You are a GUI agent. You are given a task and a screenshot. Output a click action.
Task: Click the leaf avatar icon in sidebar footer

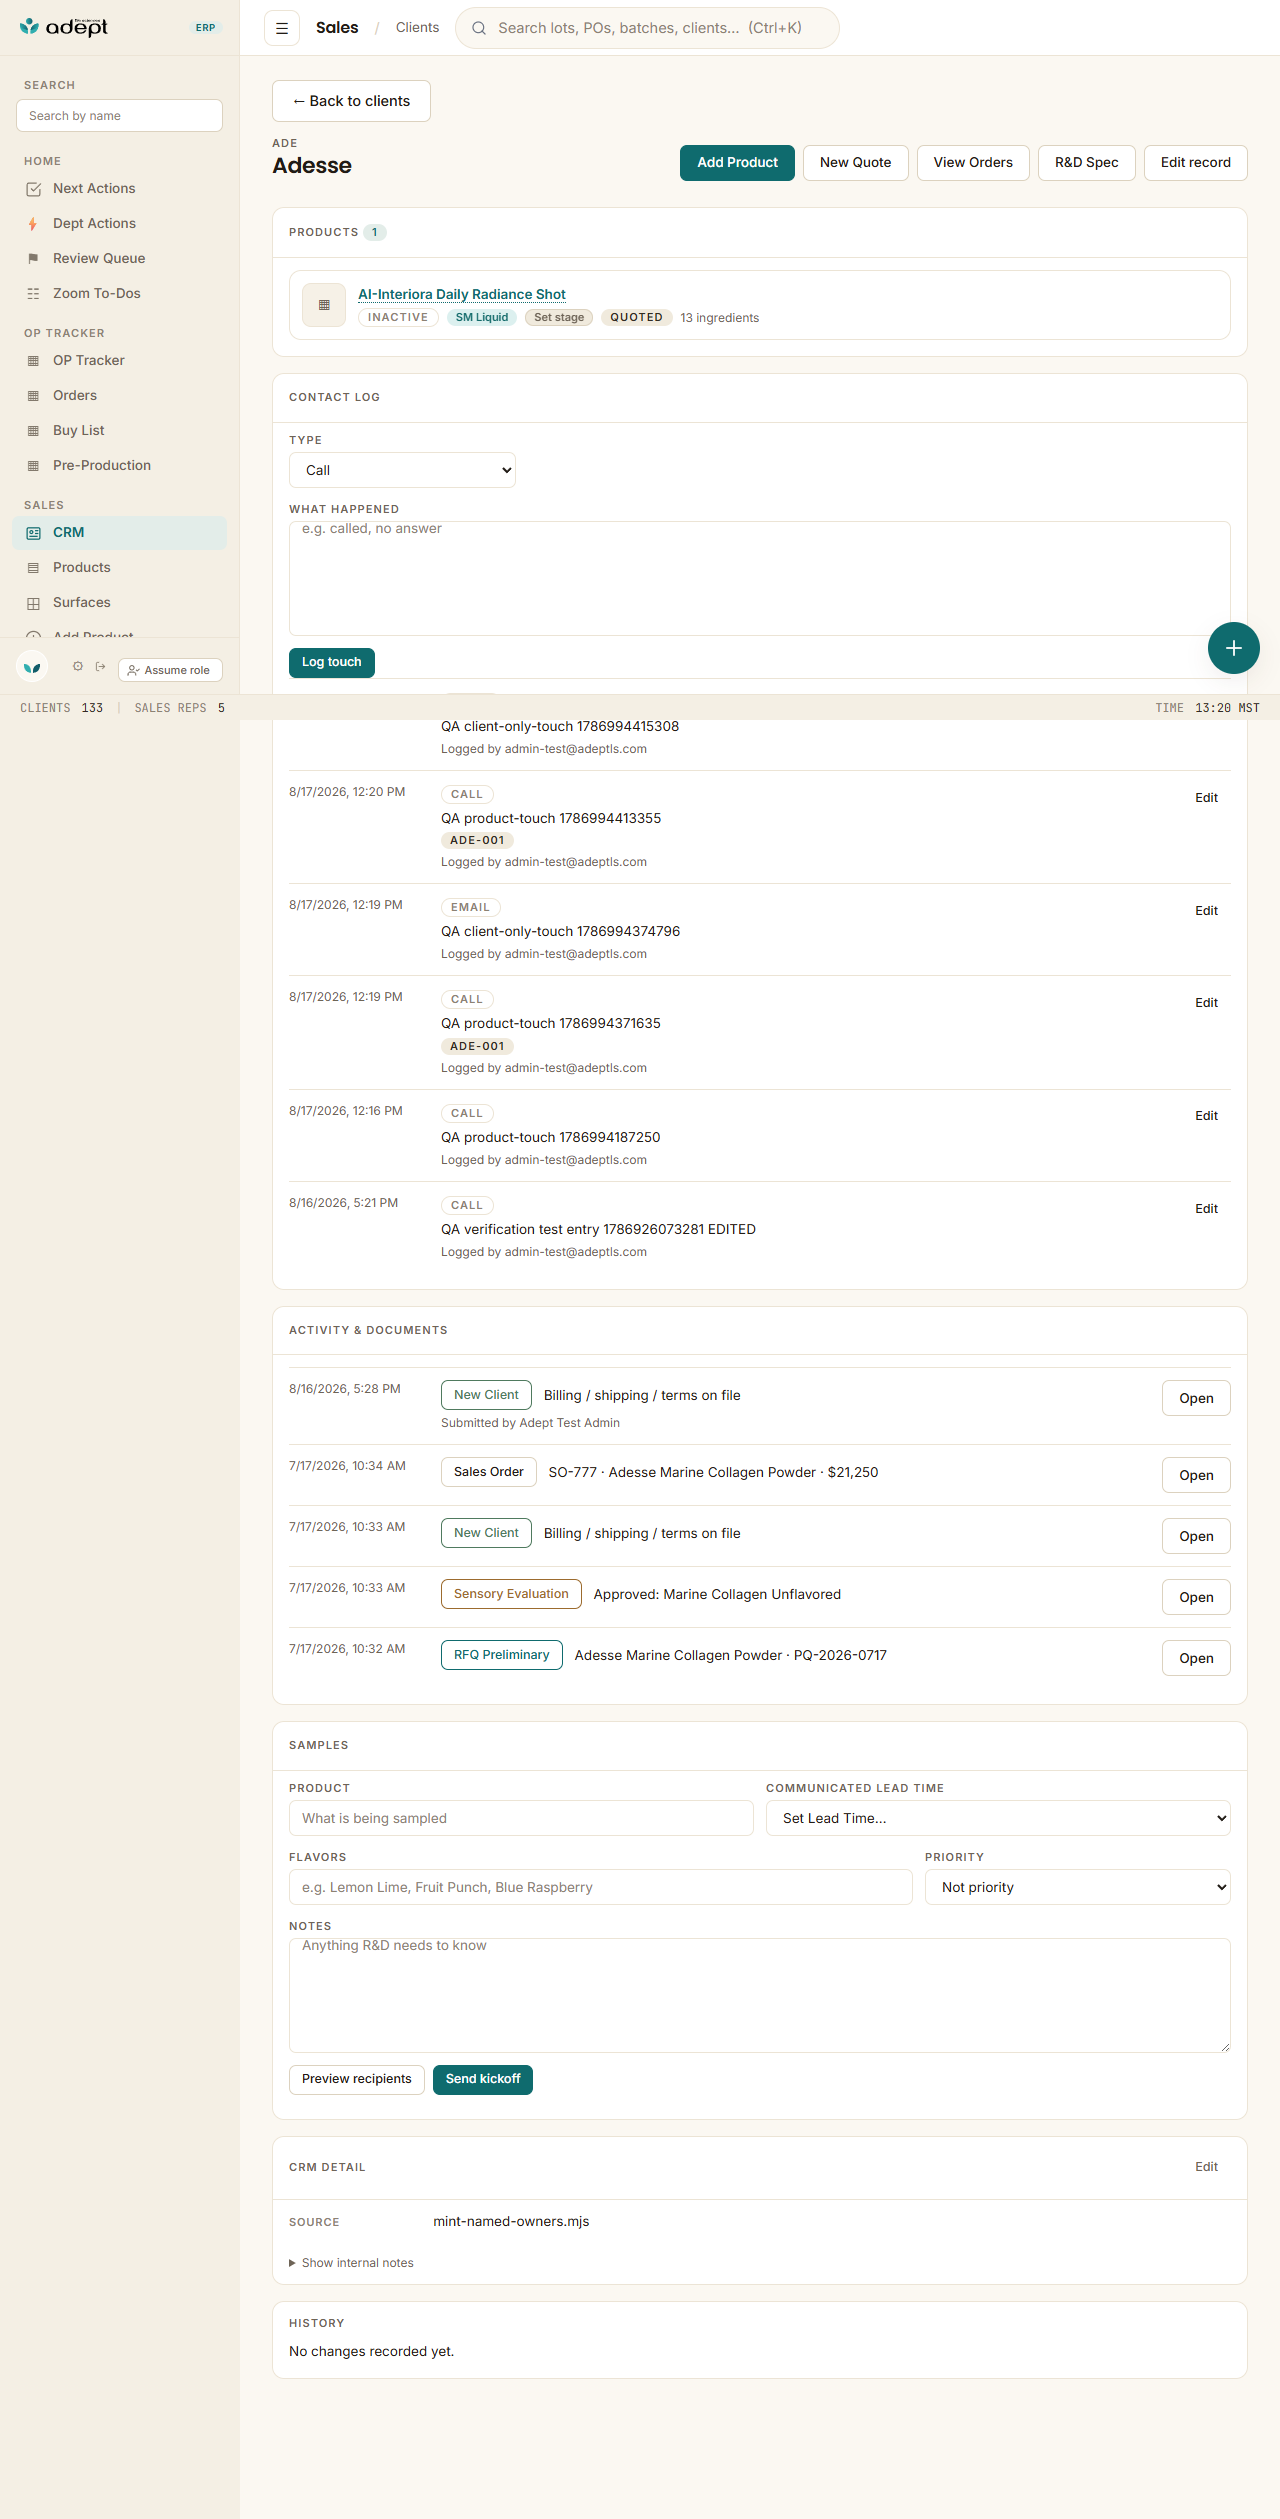pyautogui.click(x=32, y=667)
